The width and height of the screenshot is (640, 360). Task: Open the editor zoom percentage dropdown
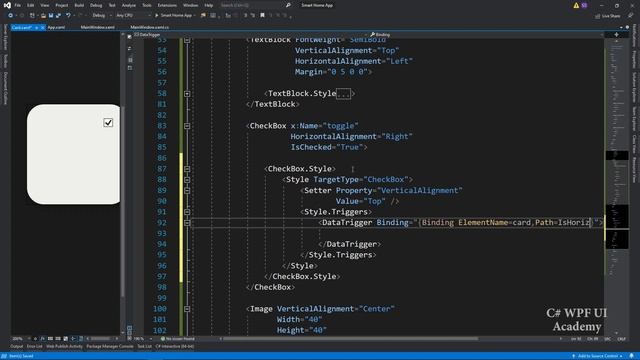click(142, 339)
